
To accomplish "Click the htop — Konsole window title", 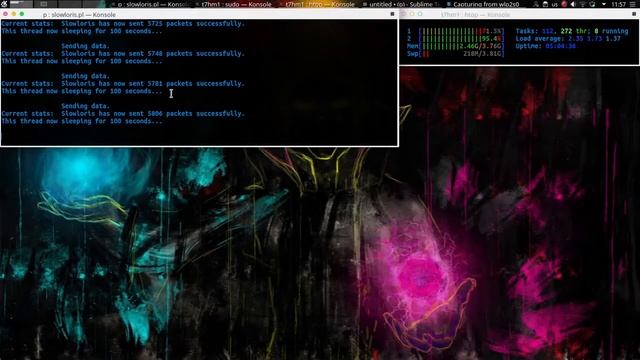I will 475,15.
